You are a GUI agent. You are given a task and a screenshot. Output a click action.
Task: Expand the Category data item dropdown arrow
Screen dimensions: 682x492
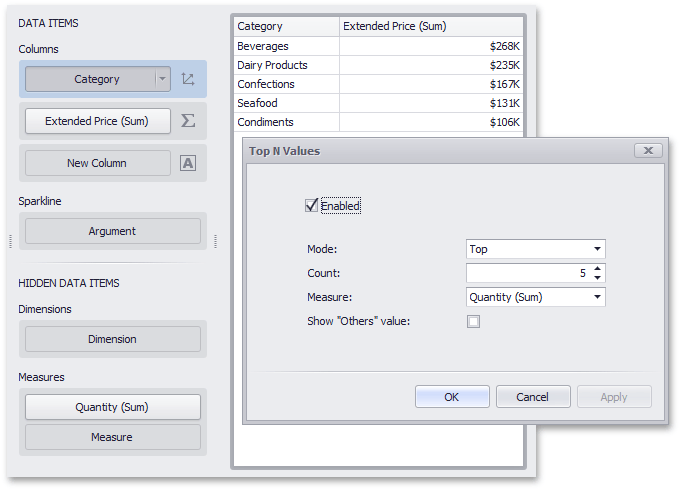click(162, 79)
